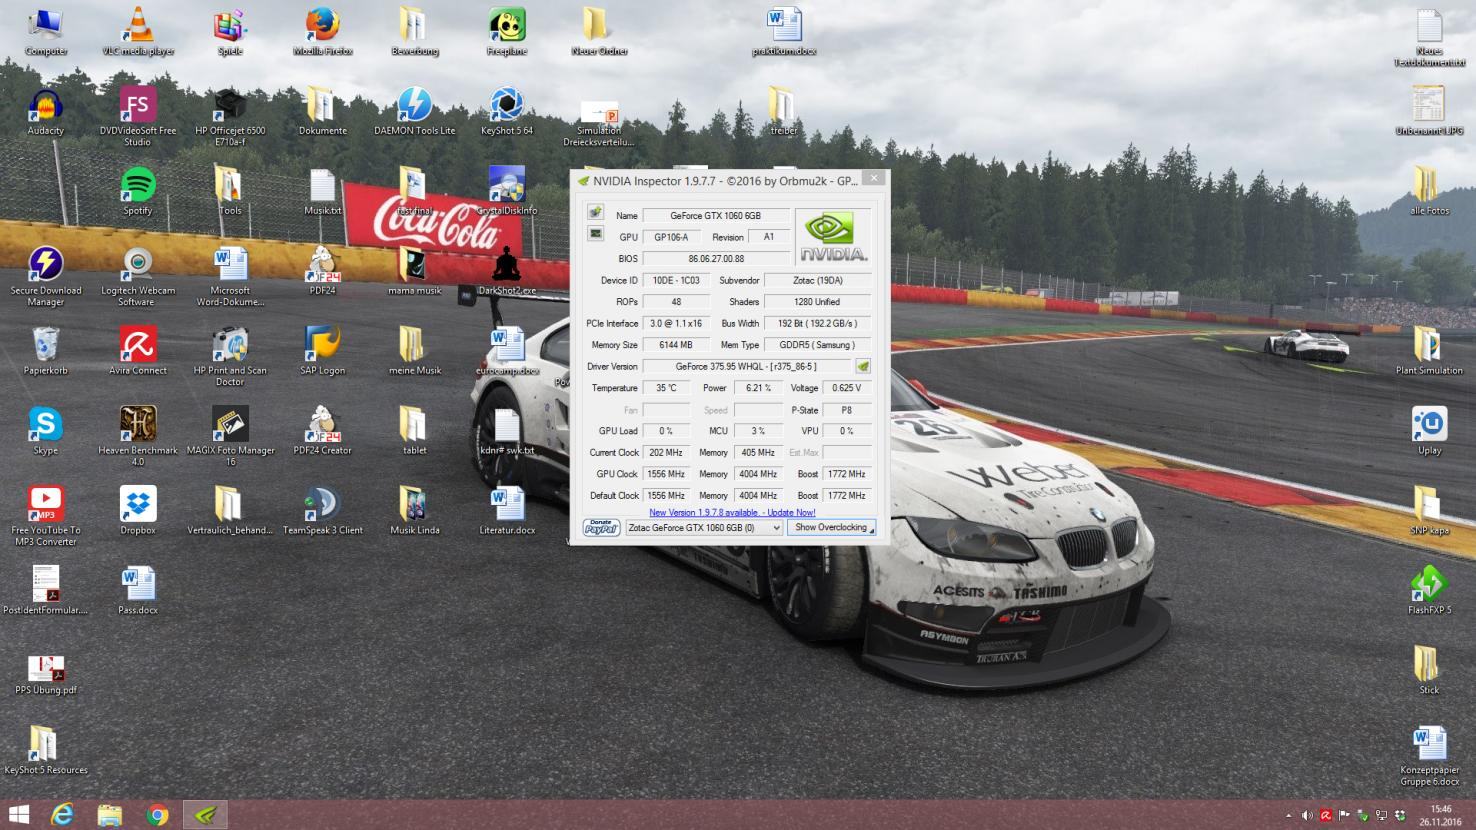Viewport: 1476px width, 830px height.
Task: Switch to NVIDIA Inspector taskbar button
Action: pos(205,815)
